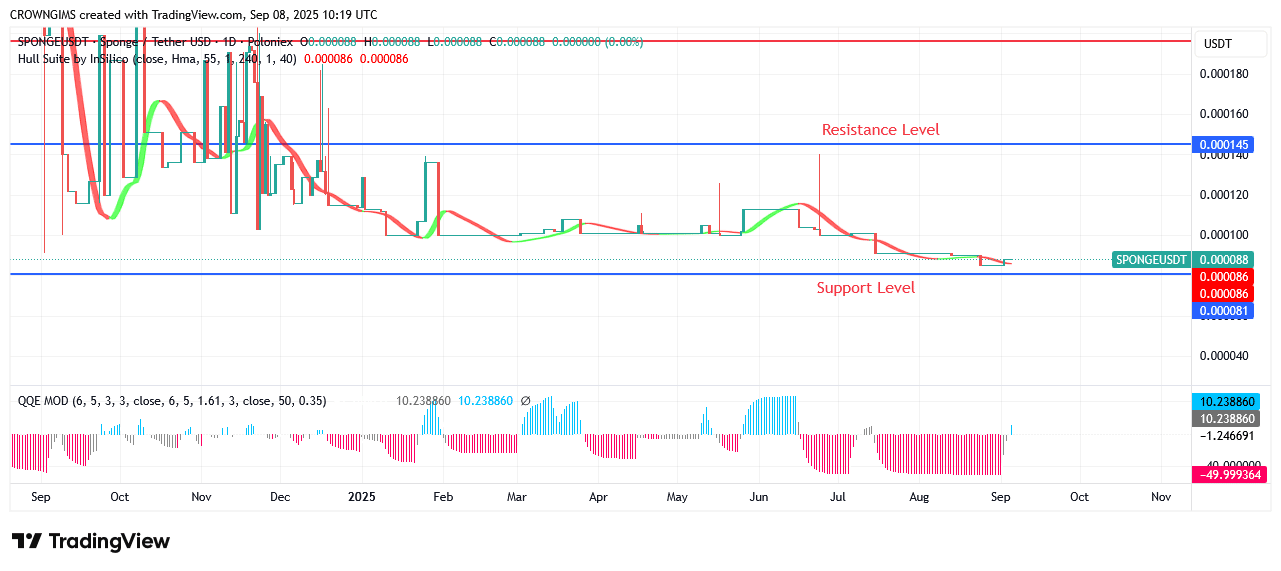
Task: Click the blue 10.238860 value in QQE legend
Action: pos(486,400)
